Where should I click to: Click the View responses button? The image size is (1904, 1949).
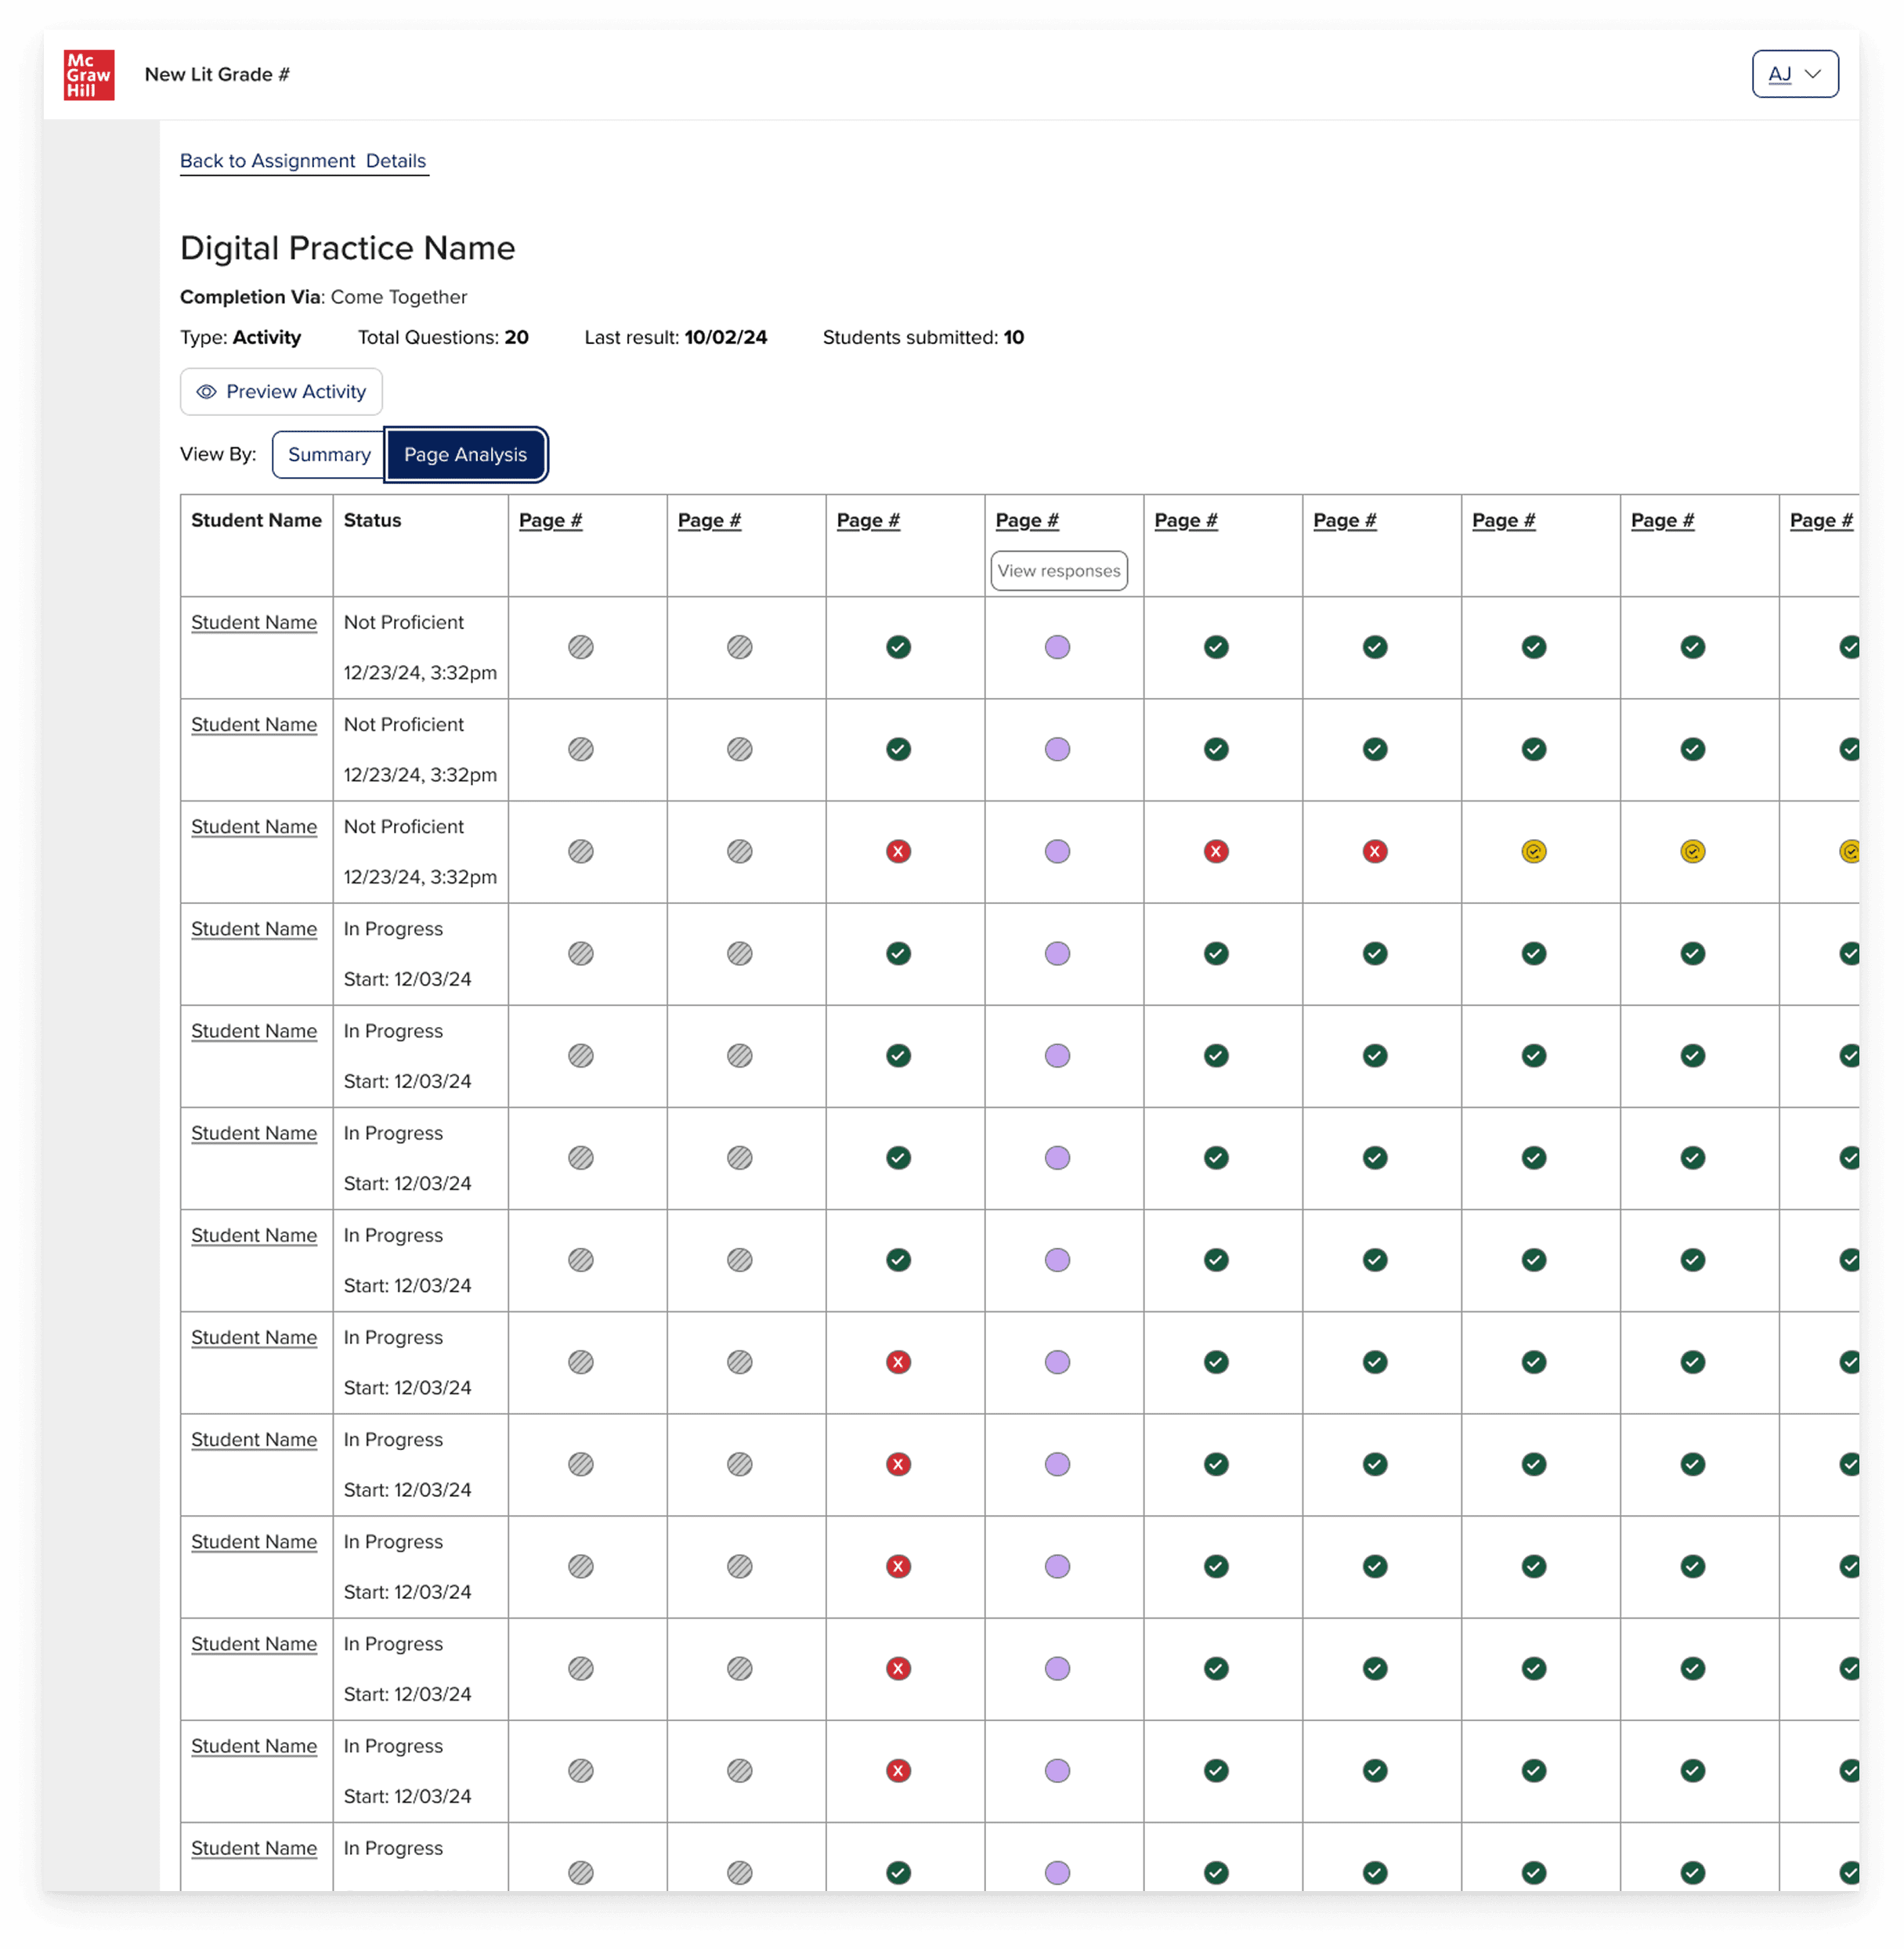pyautogui.click(x=1058, y=571)
